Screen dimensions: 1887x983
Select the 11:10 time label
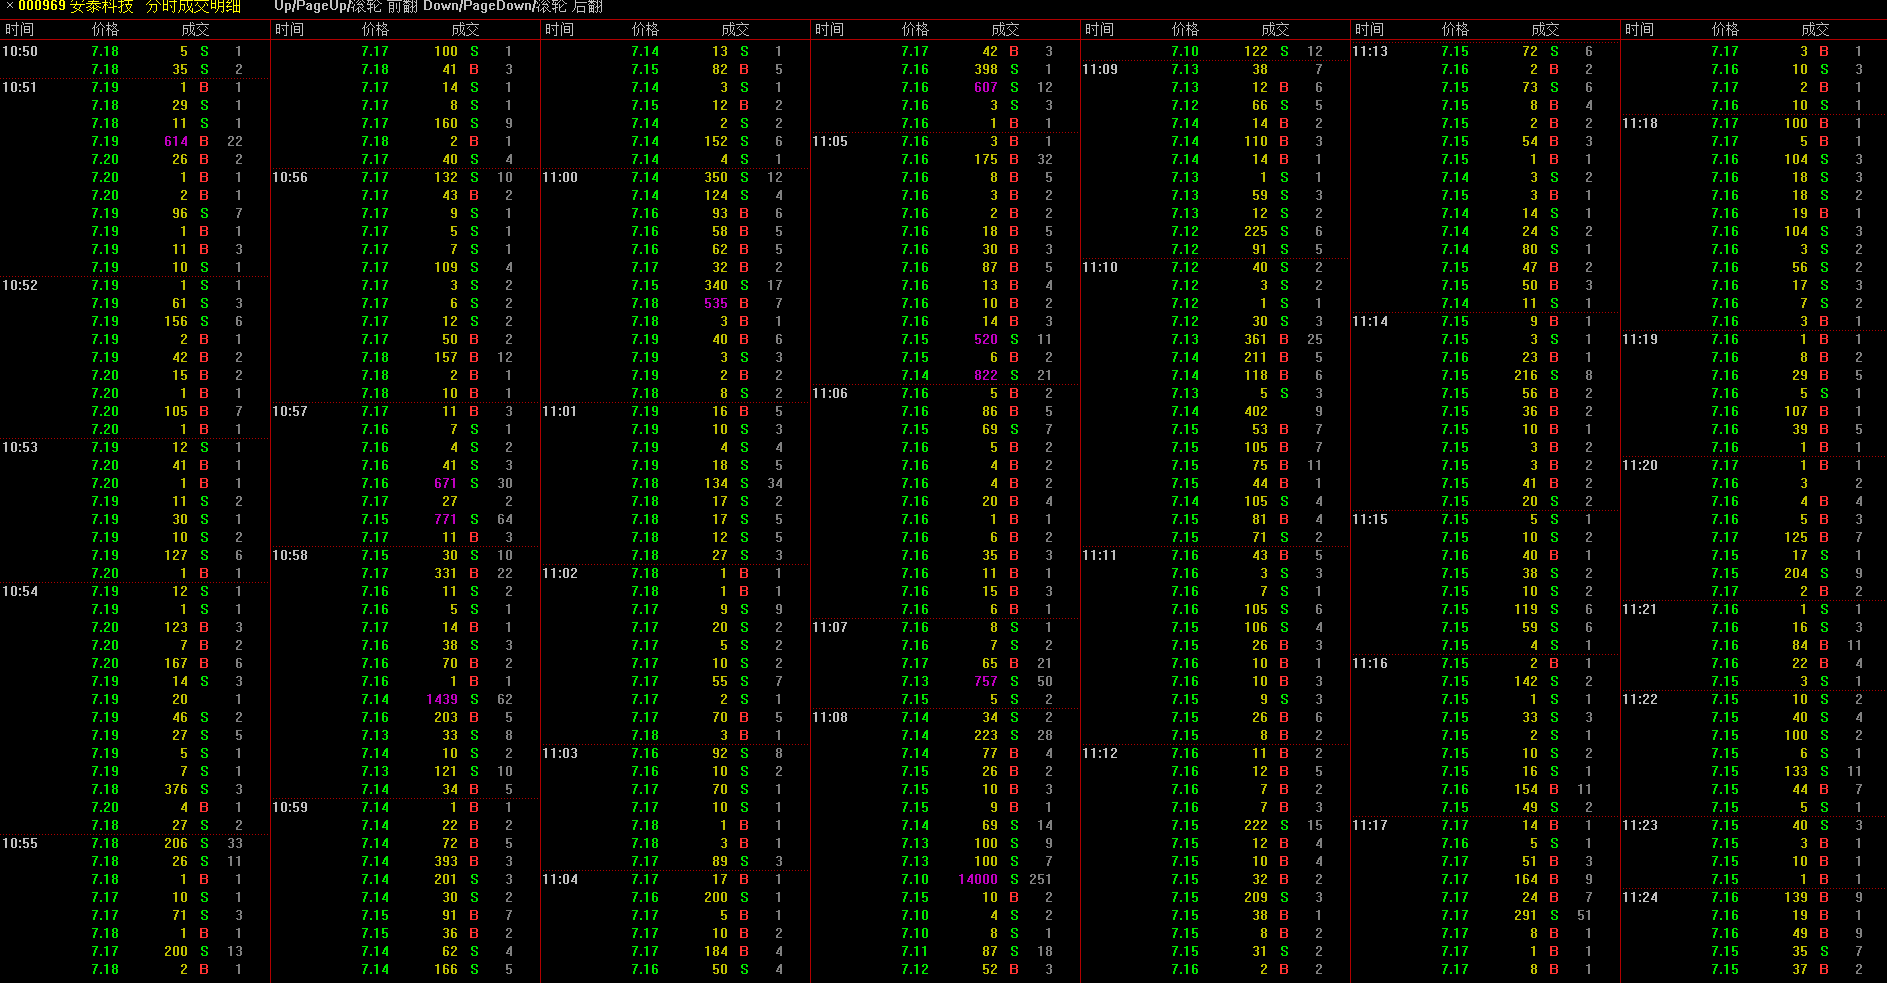tap(1100, 267)
